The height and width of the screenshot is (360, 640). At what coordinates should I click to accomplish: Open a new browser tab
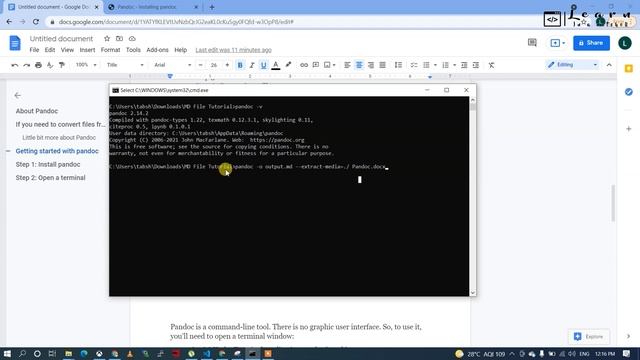pyautogui.click(x=212, y=7)
